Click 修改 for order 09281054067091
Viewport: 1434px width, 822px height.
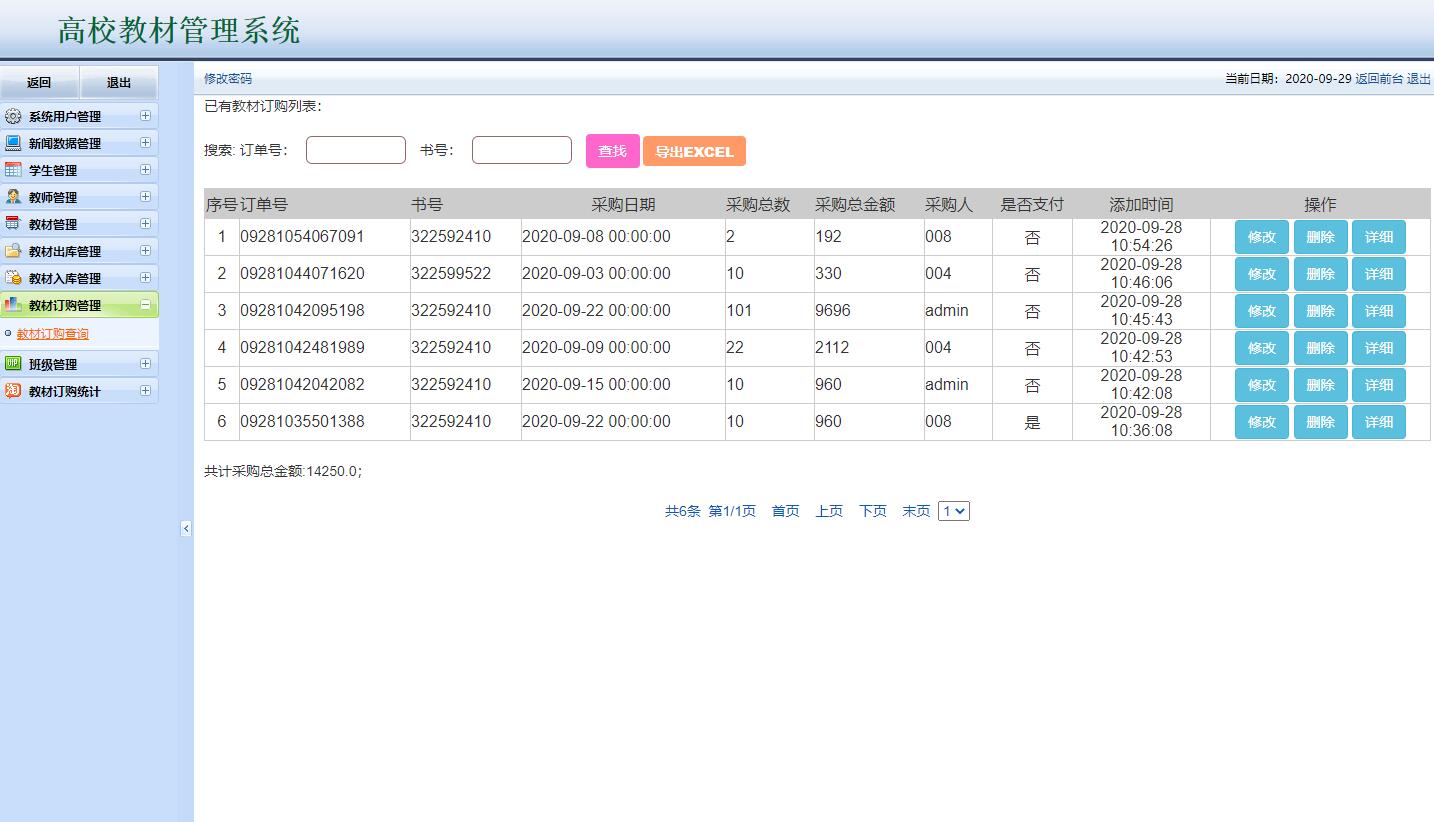tap(1261, 237)
